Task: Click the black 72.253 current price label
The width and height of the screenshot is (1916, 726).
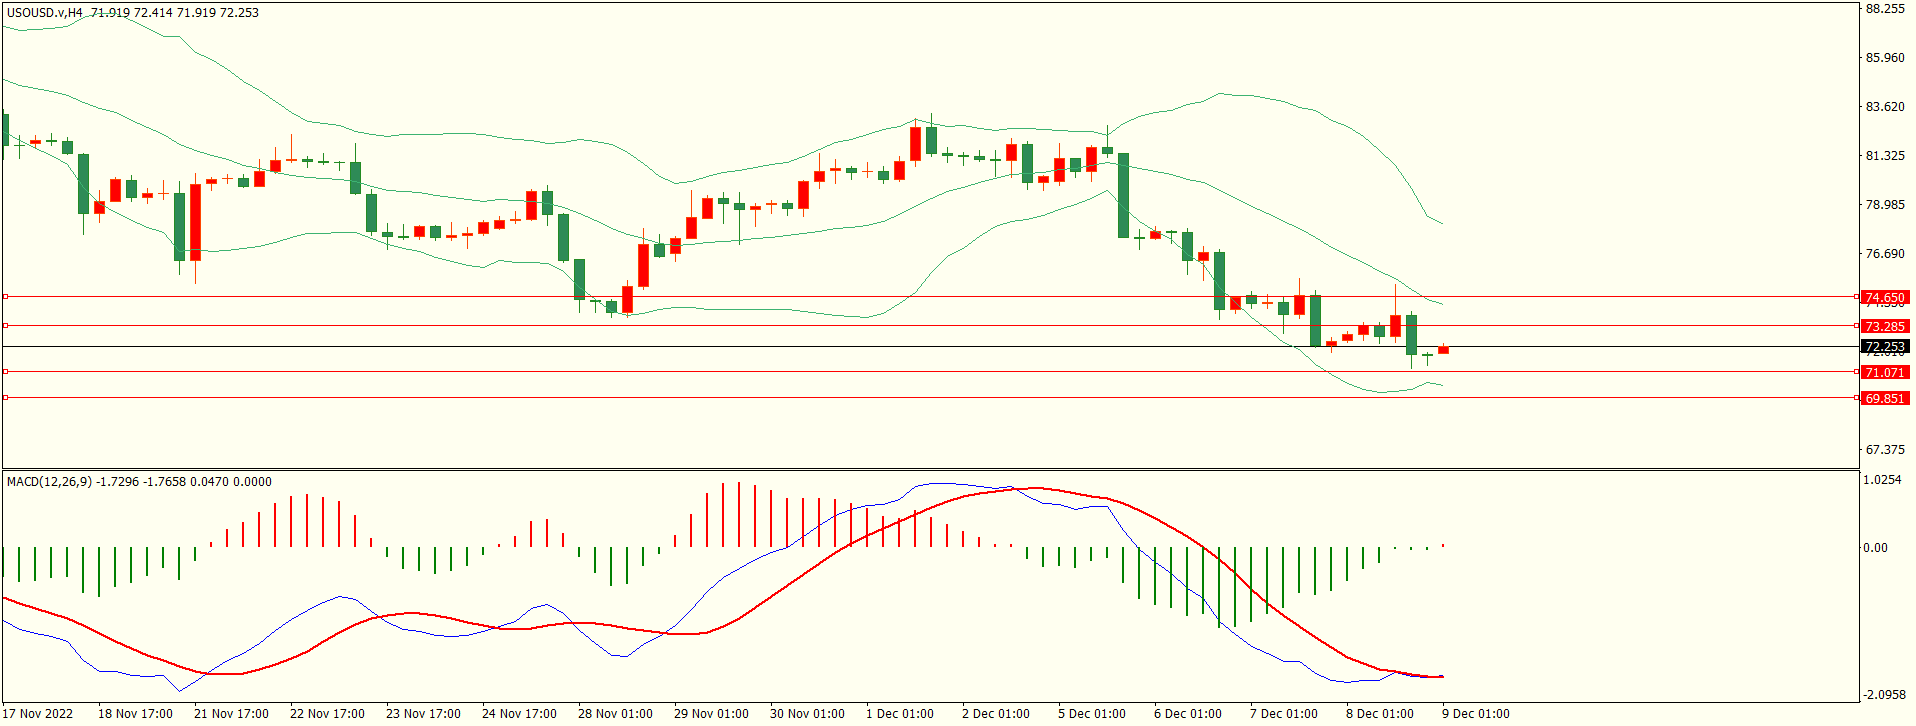Action: coord(1884,347)
